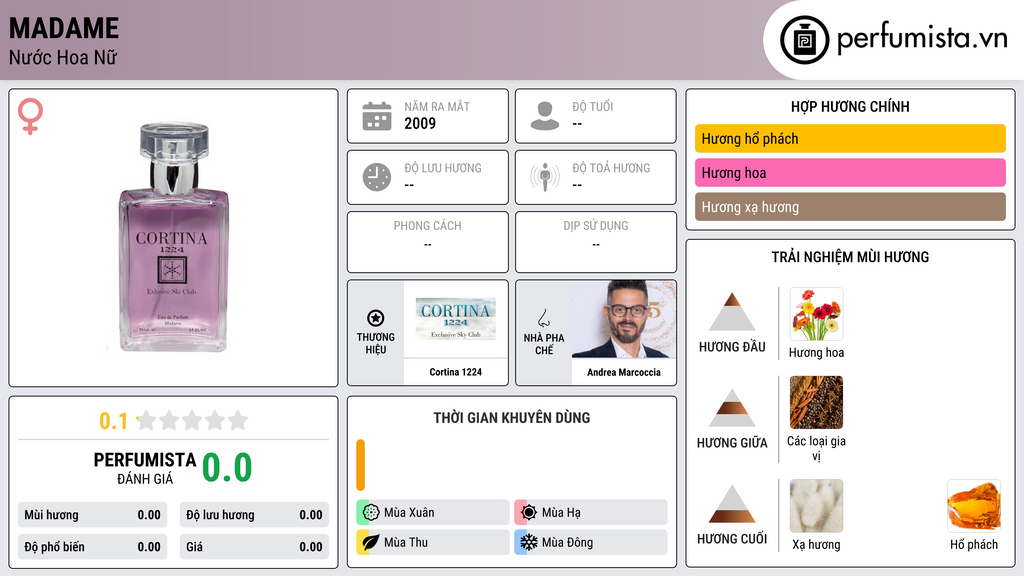Click the clock icon beside Độ lưu hương
1024x576 pixels.
click(x=377, y=177)
